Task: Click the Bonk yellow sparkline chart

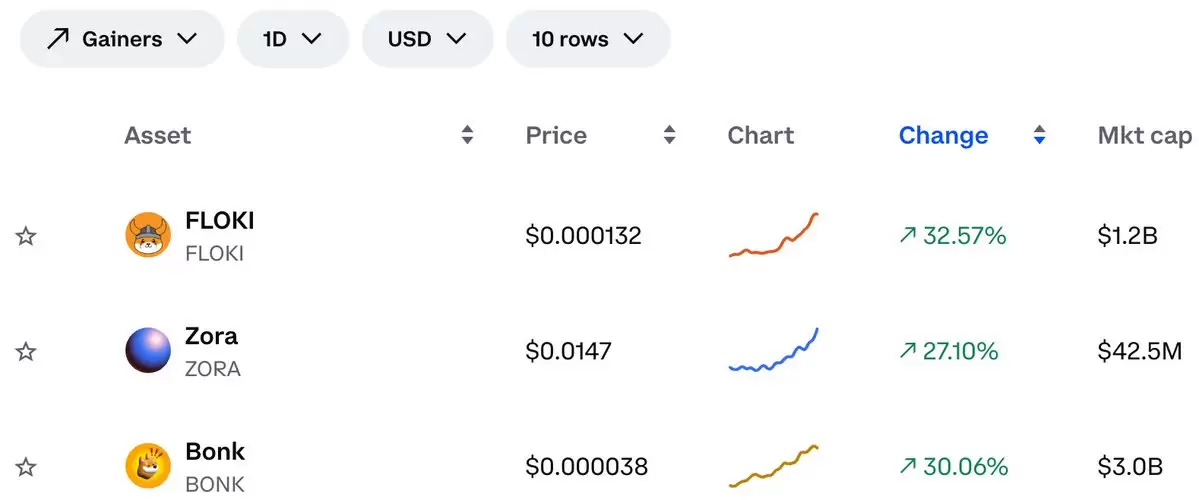Action: [x=773, y=466]
